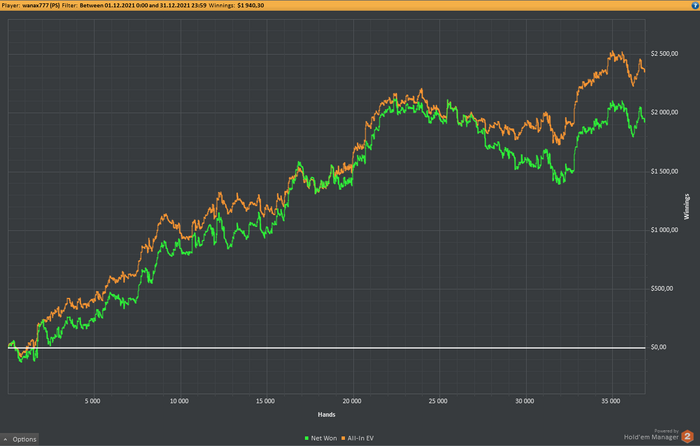Open the blue help question mark icon
The width and height of the screenshot is (700, 446).
pyautogui.click(x=695, y=5)
